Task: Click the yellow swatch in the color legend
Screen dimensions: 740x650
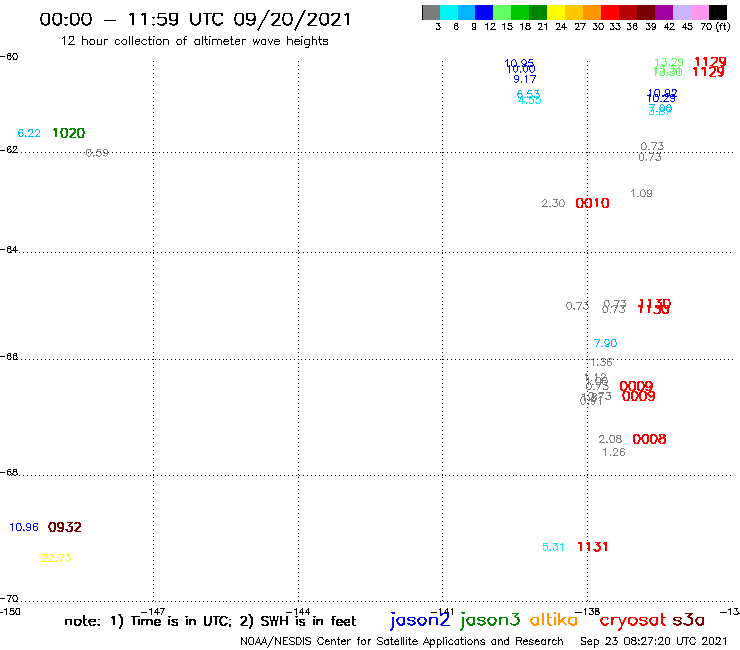Action: tap(556, 12)
